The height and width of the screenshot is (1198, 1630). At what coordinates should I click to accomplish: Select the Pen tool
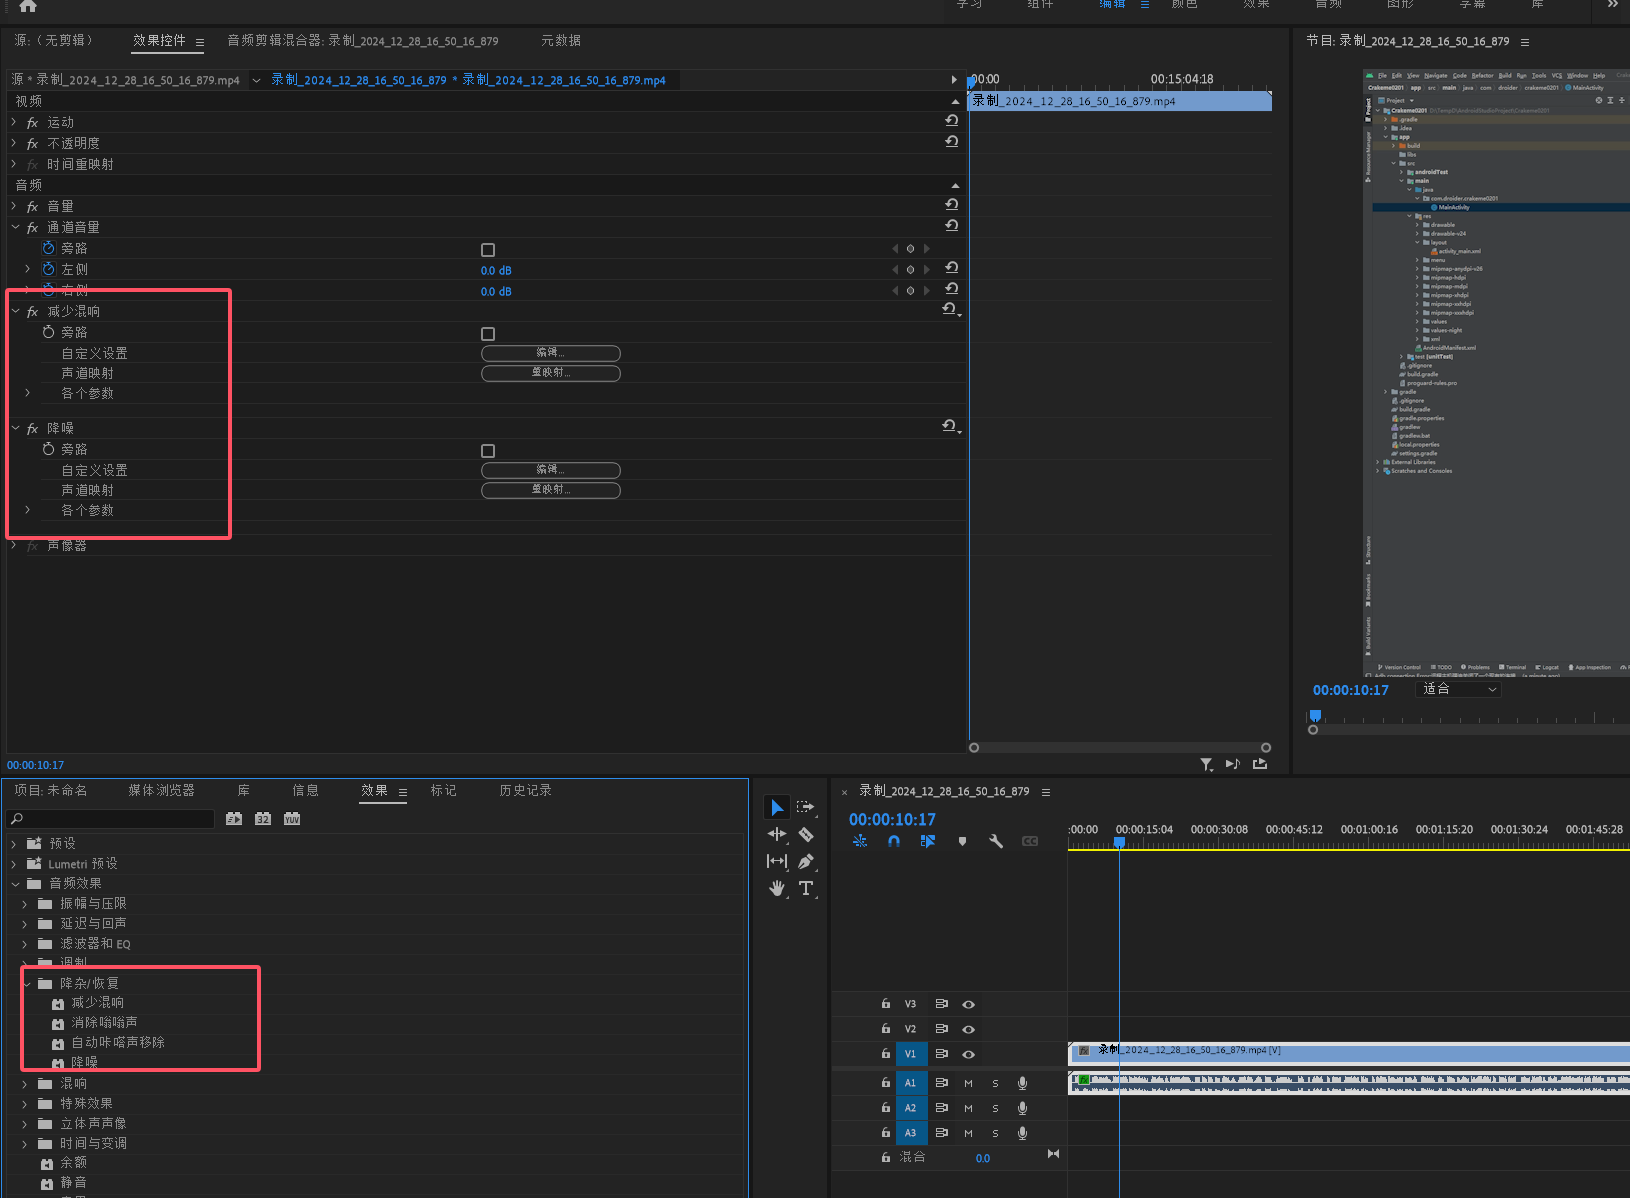(x=806, y=861)
